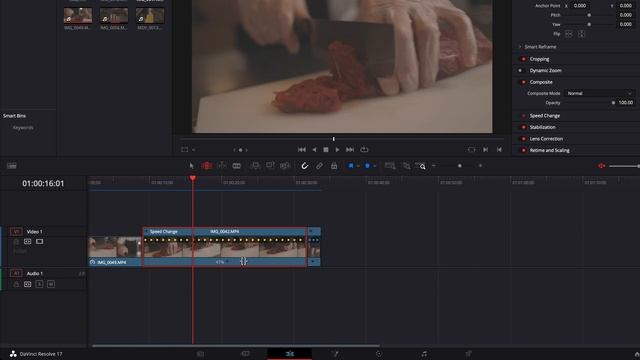This screenshot has width=640, height=360.
Task: Click the Match Frame icon in viewer
Action: [x=471, y=150]
